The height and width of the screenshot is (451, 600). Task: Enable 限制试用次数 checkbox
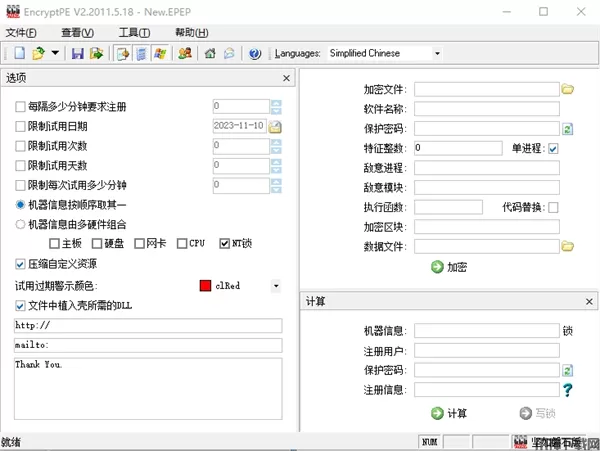[x=20, y=146]
